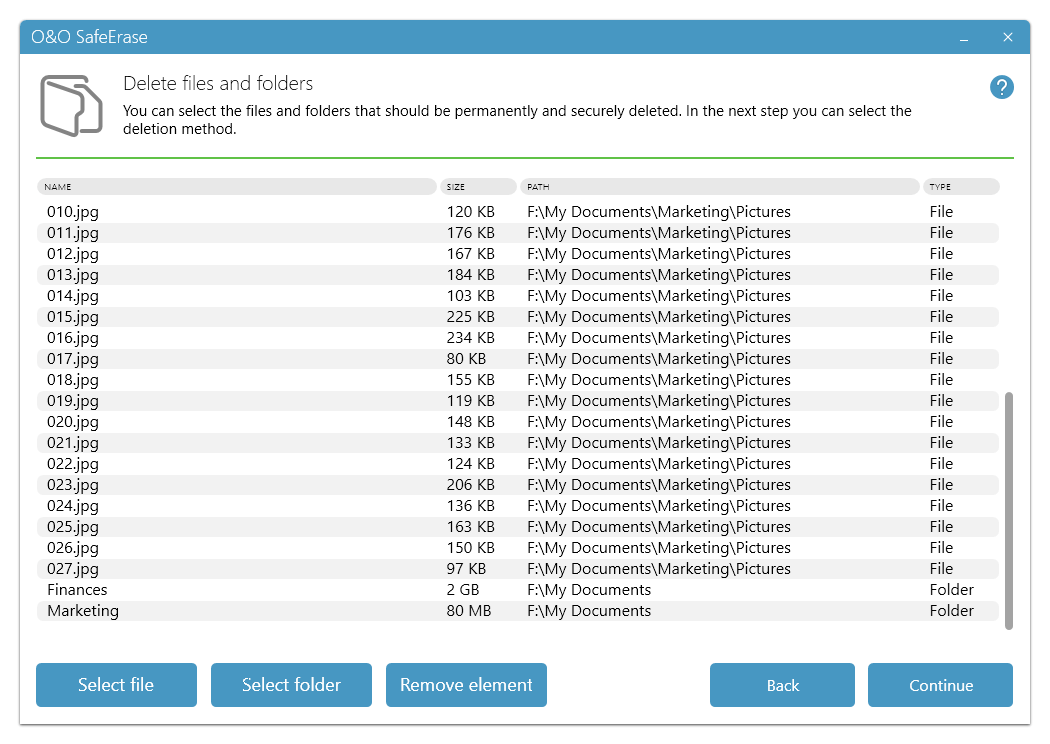Sort the list by the PATH column
1050x744 pixels.
720,186
